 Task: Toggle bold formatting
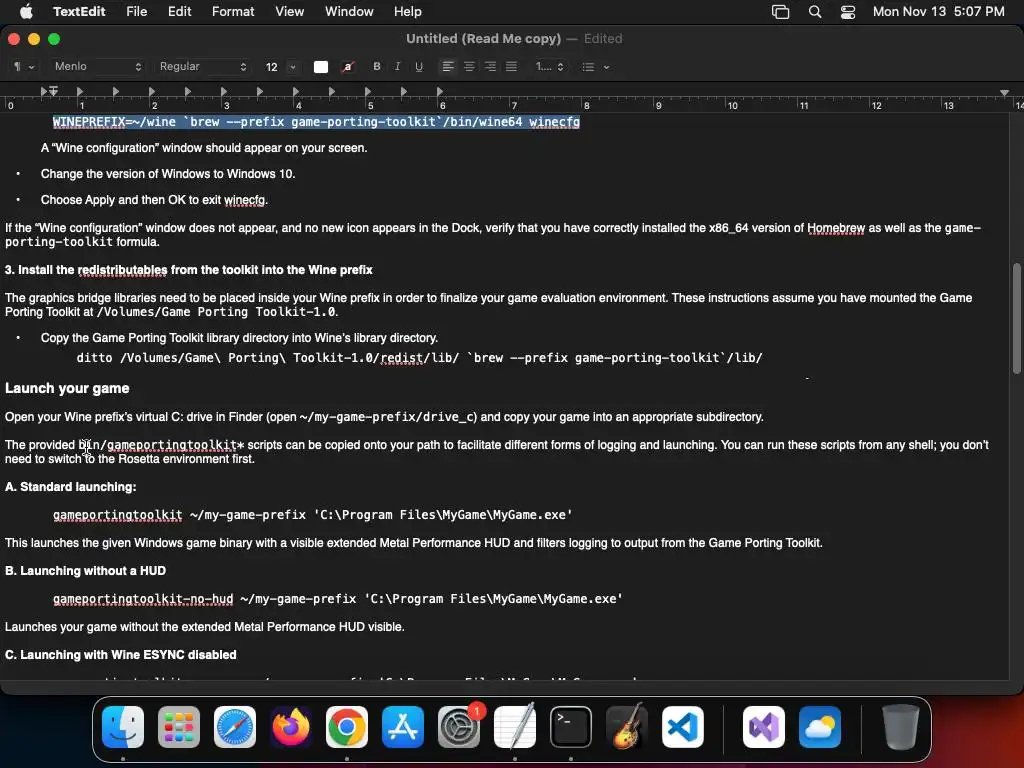click(377, 67)
